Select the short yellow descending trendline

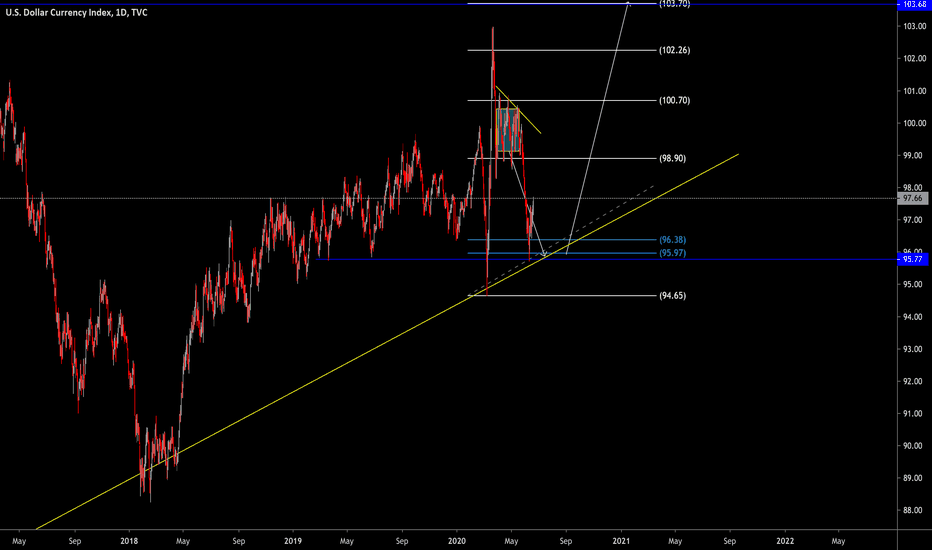pos(518,110)
